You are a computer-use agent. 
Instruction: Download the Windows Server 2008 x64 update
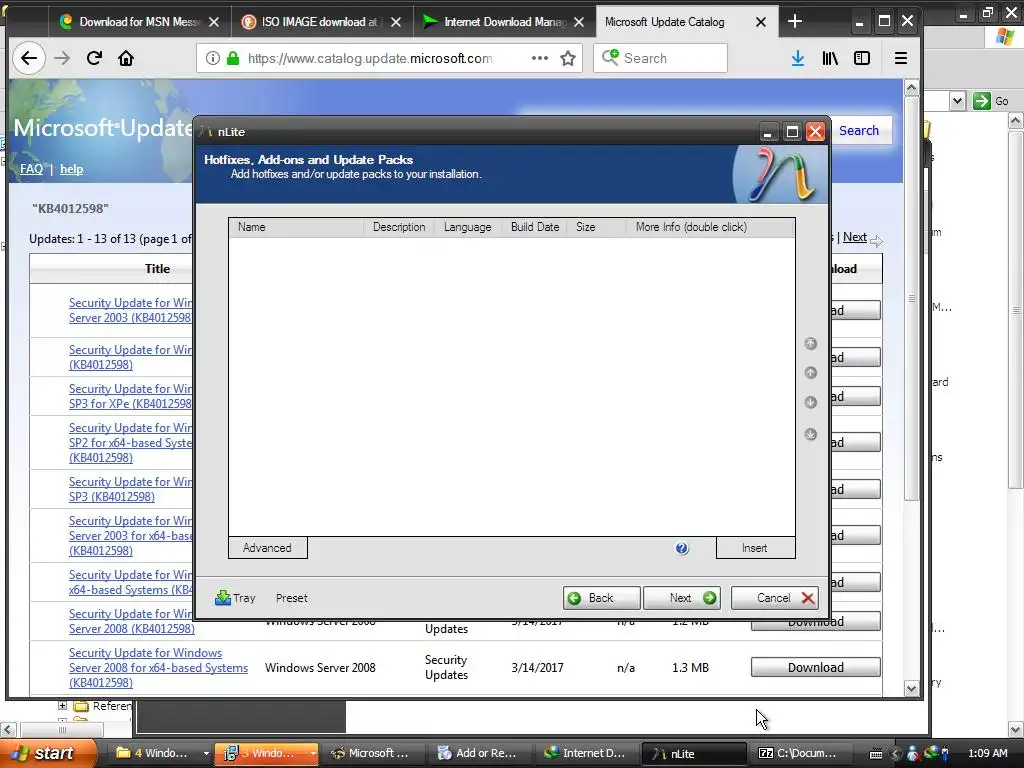click(816, 667)
